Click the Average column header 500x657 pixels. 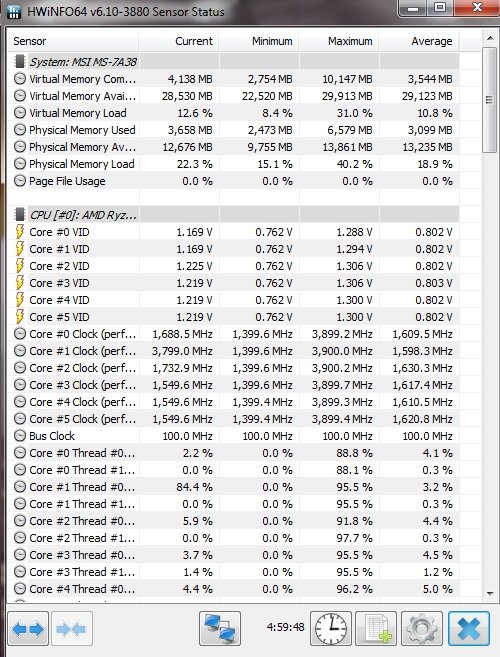click(x=419, y=41)
